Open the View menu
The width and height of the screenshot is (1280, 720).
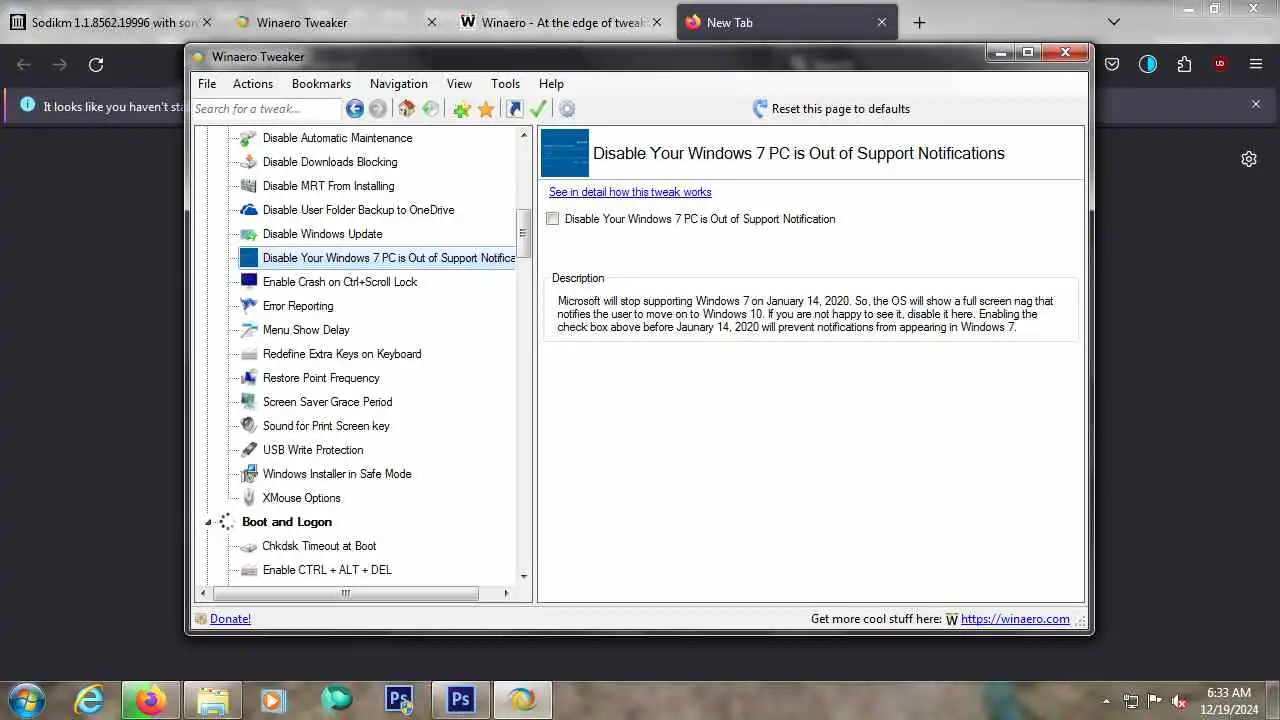(459, 84)
